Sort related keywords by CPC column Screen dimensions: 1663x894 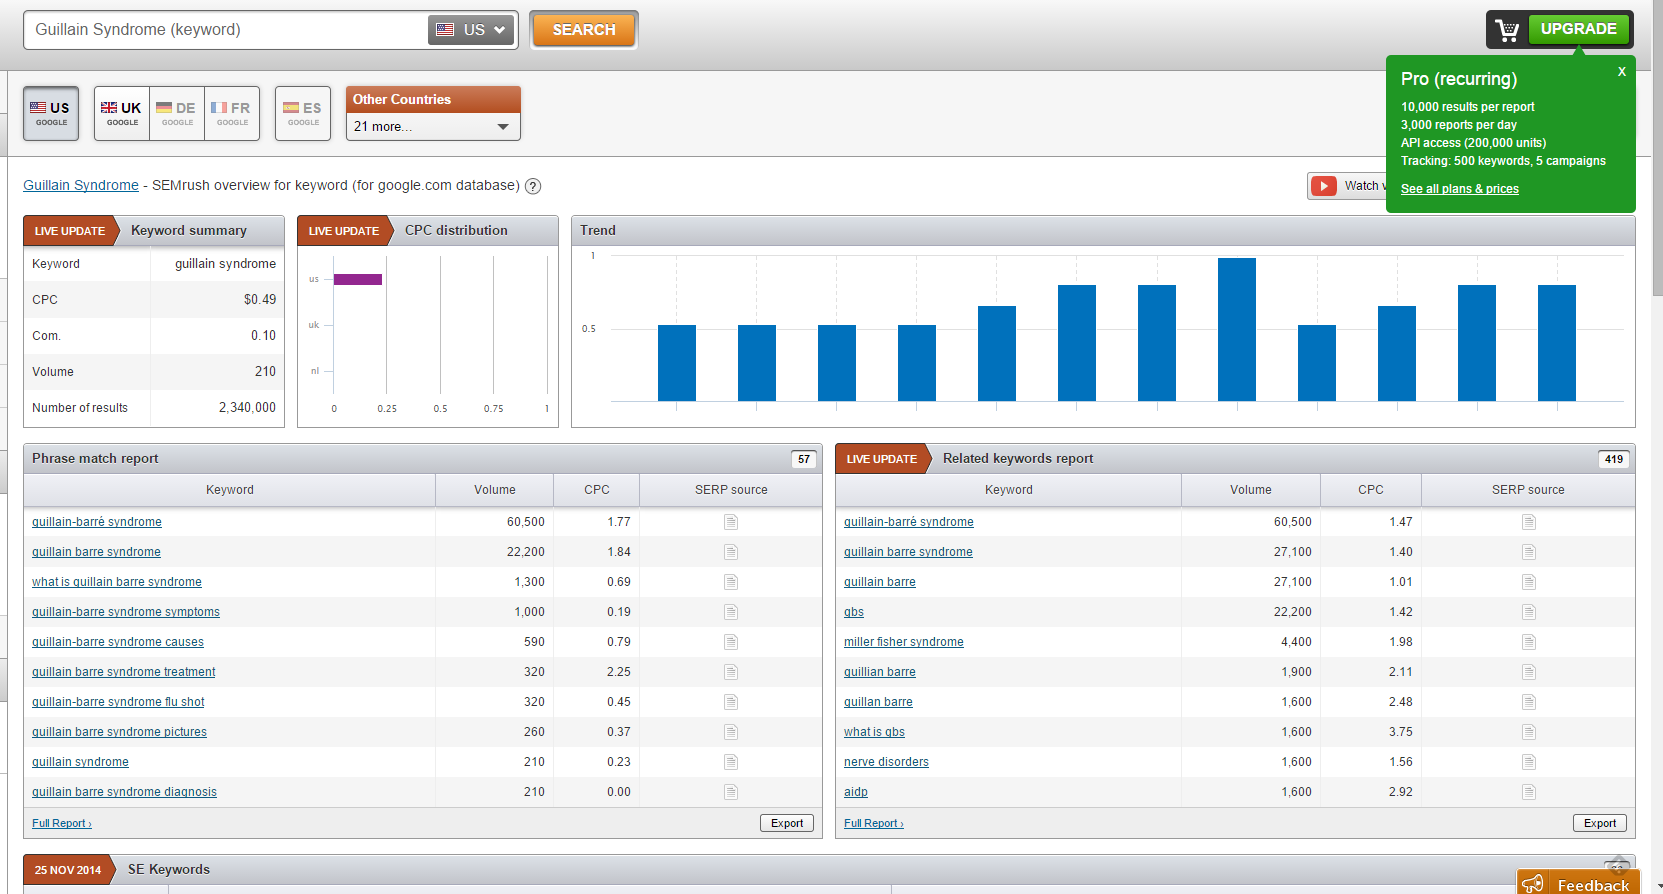pos(1371,490)
